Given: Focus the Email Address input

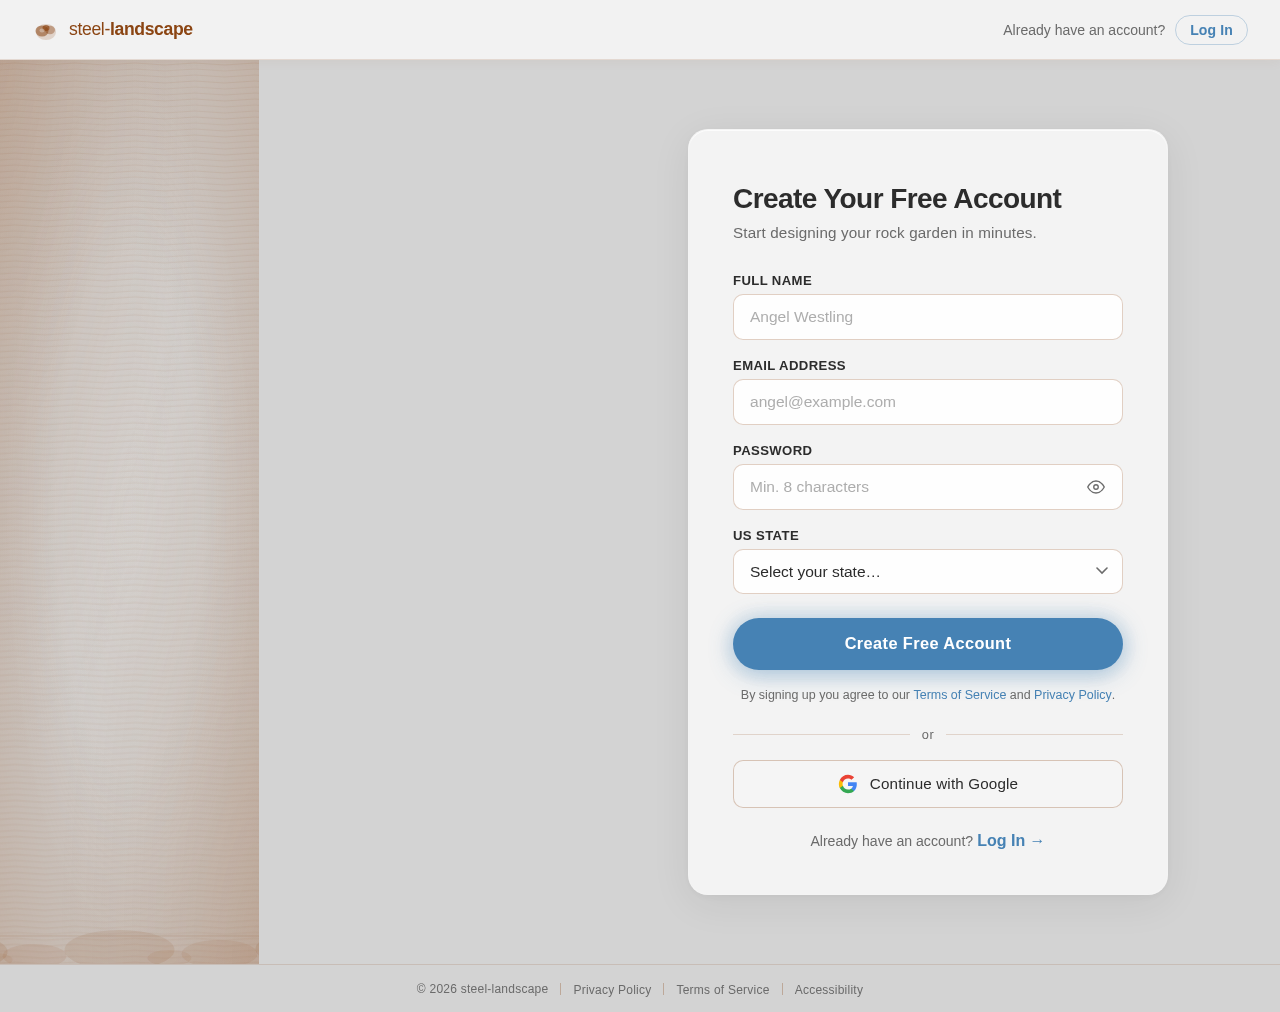Looking at the screenshot, I should click(x=928, y=402).
